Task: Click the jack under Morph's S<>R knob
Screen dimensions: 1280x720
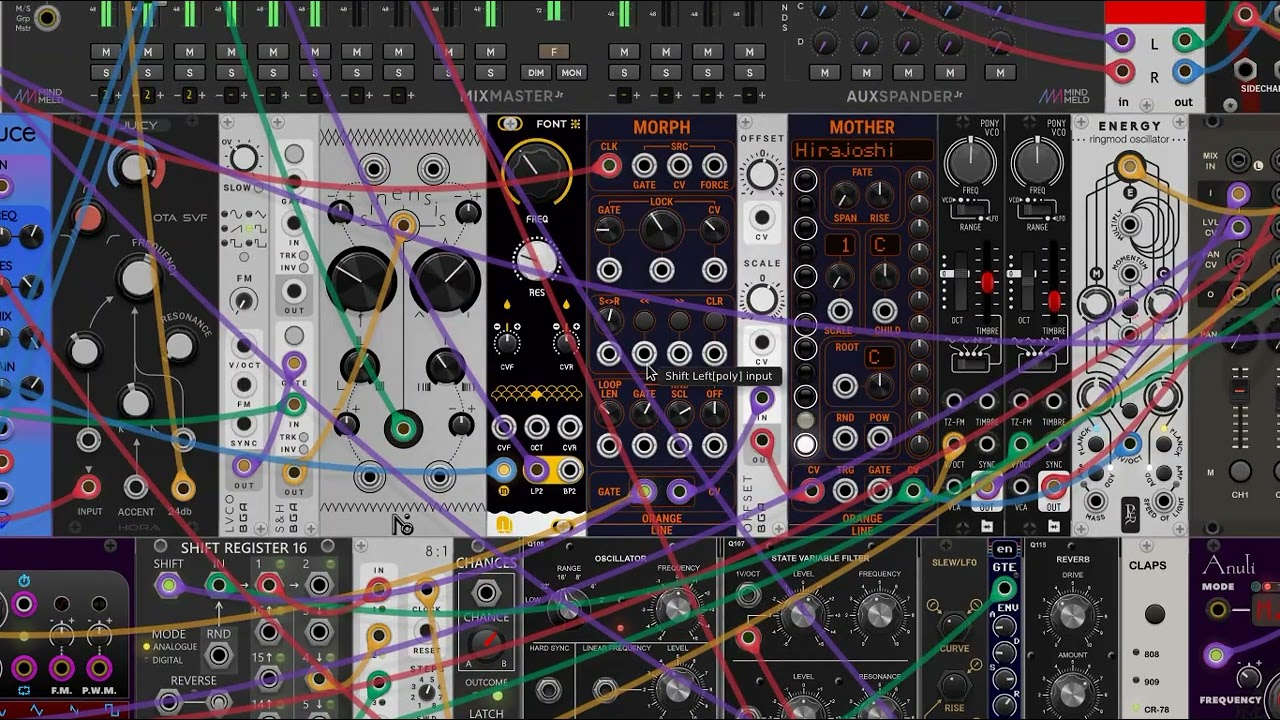Action: (608, 353)
